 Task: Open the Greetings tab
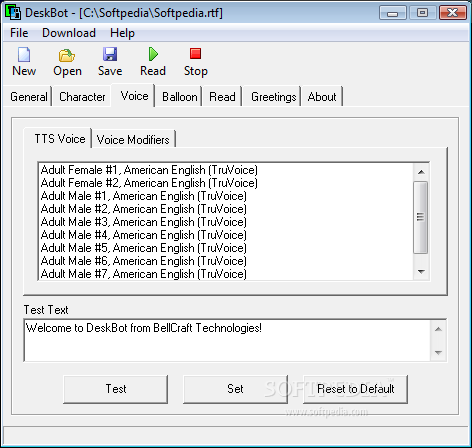273,97
